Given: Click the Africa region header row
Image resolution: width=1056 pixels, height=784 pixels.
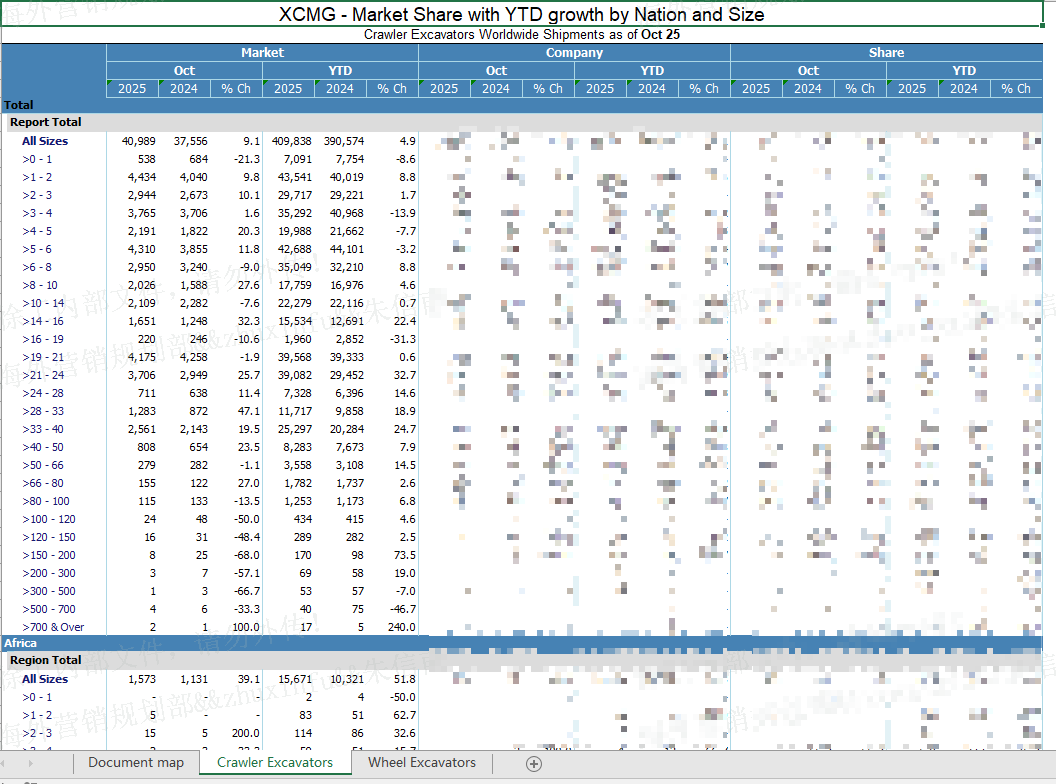Looking at the screenshot, I should click(21, 643).
